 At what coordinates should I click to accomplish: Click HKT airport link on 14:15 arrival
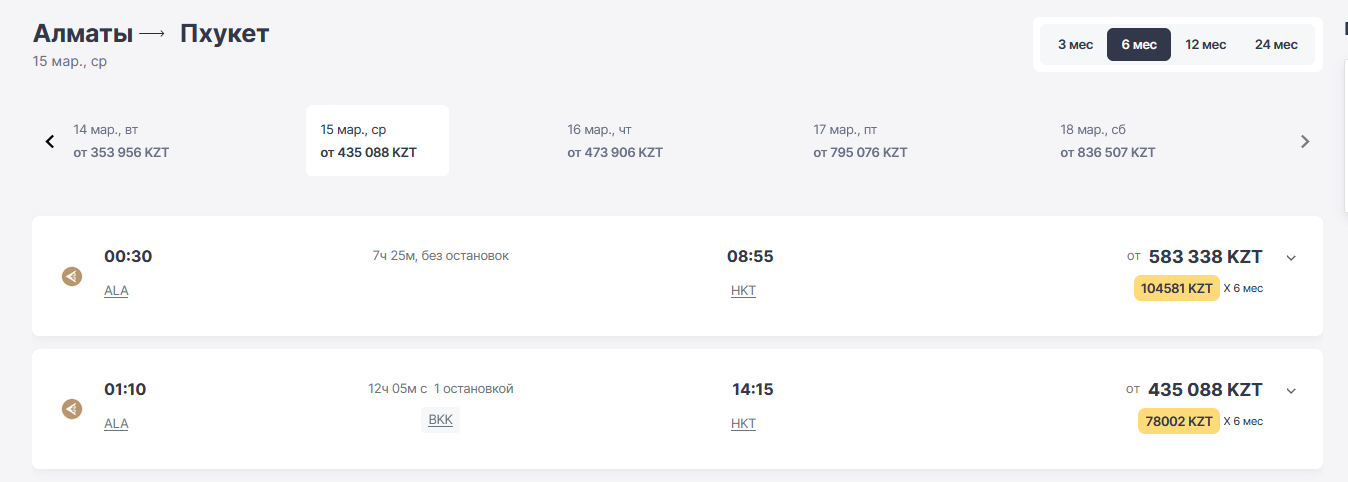(743, 424)
